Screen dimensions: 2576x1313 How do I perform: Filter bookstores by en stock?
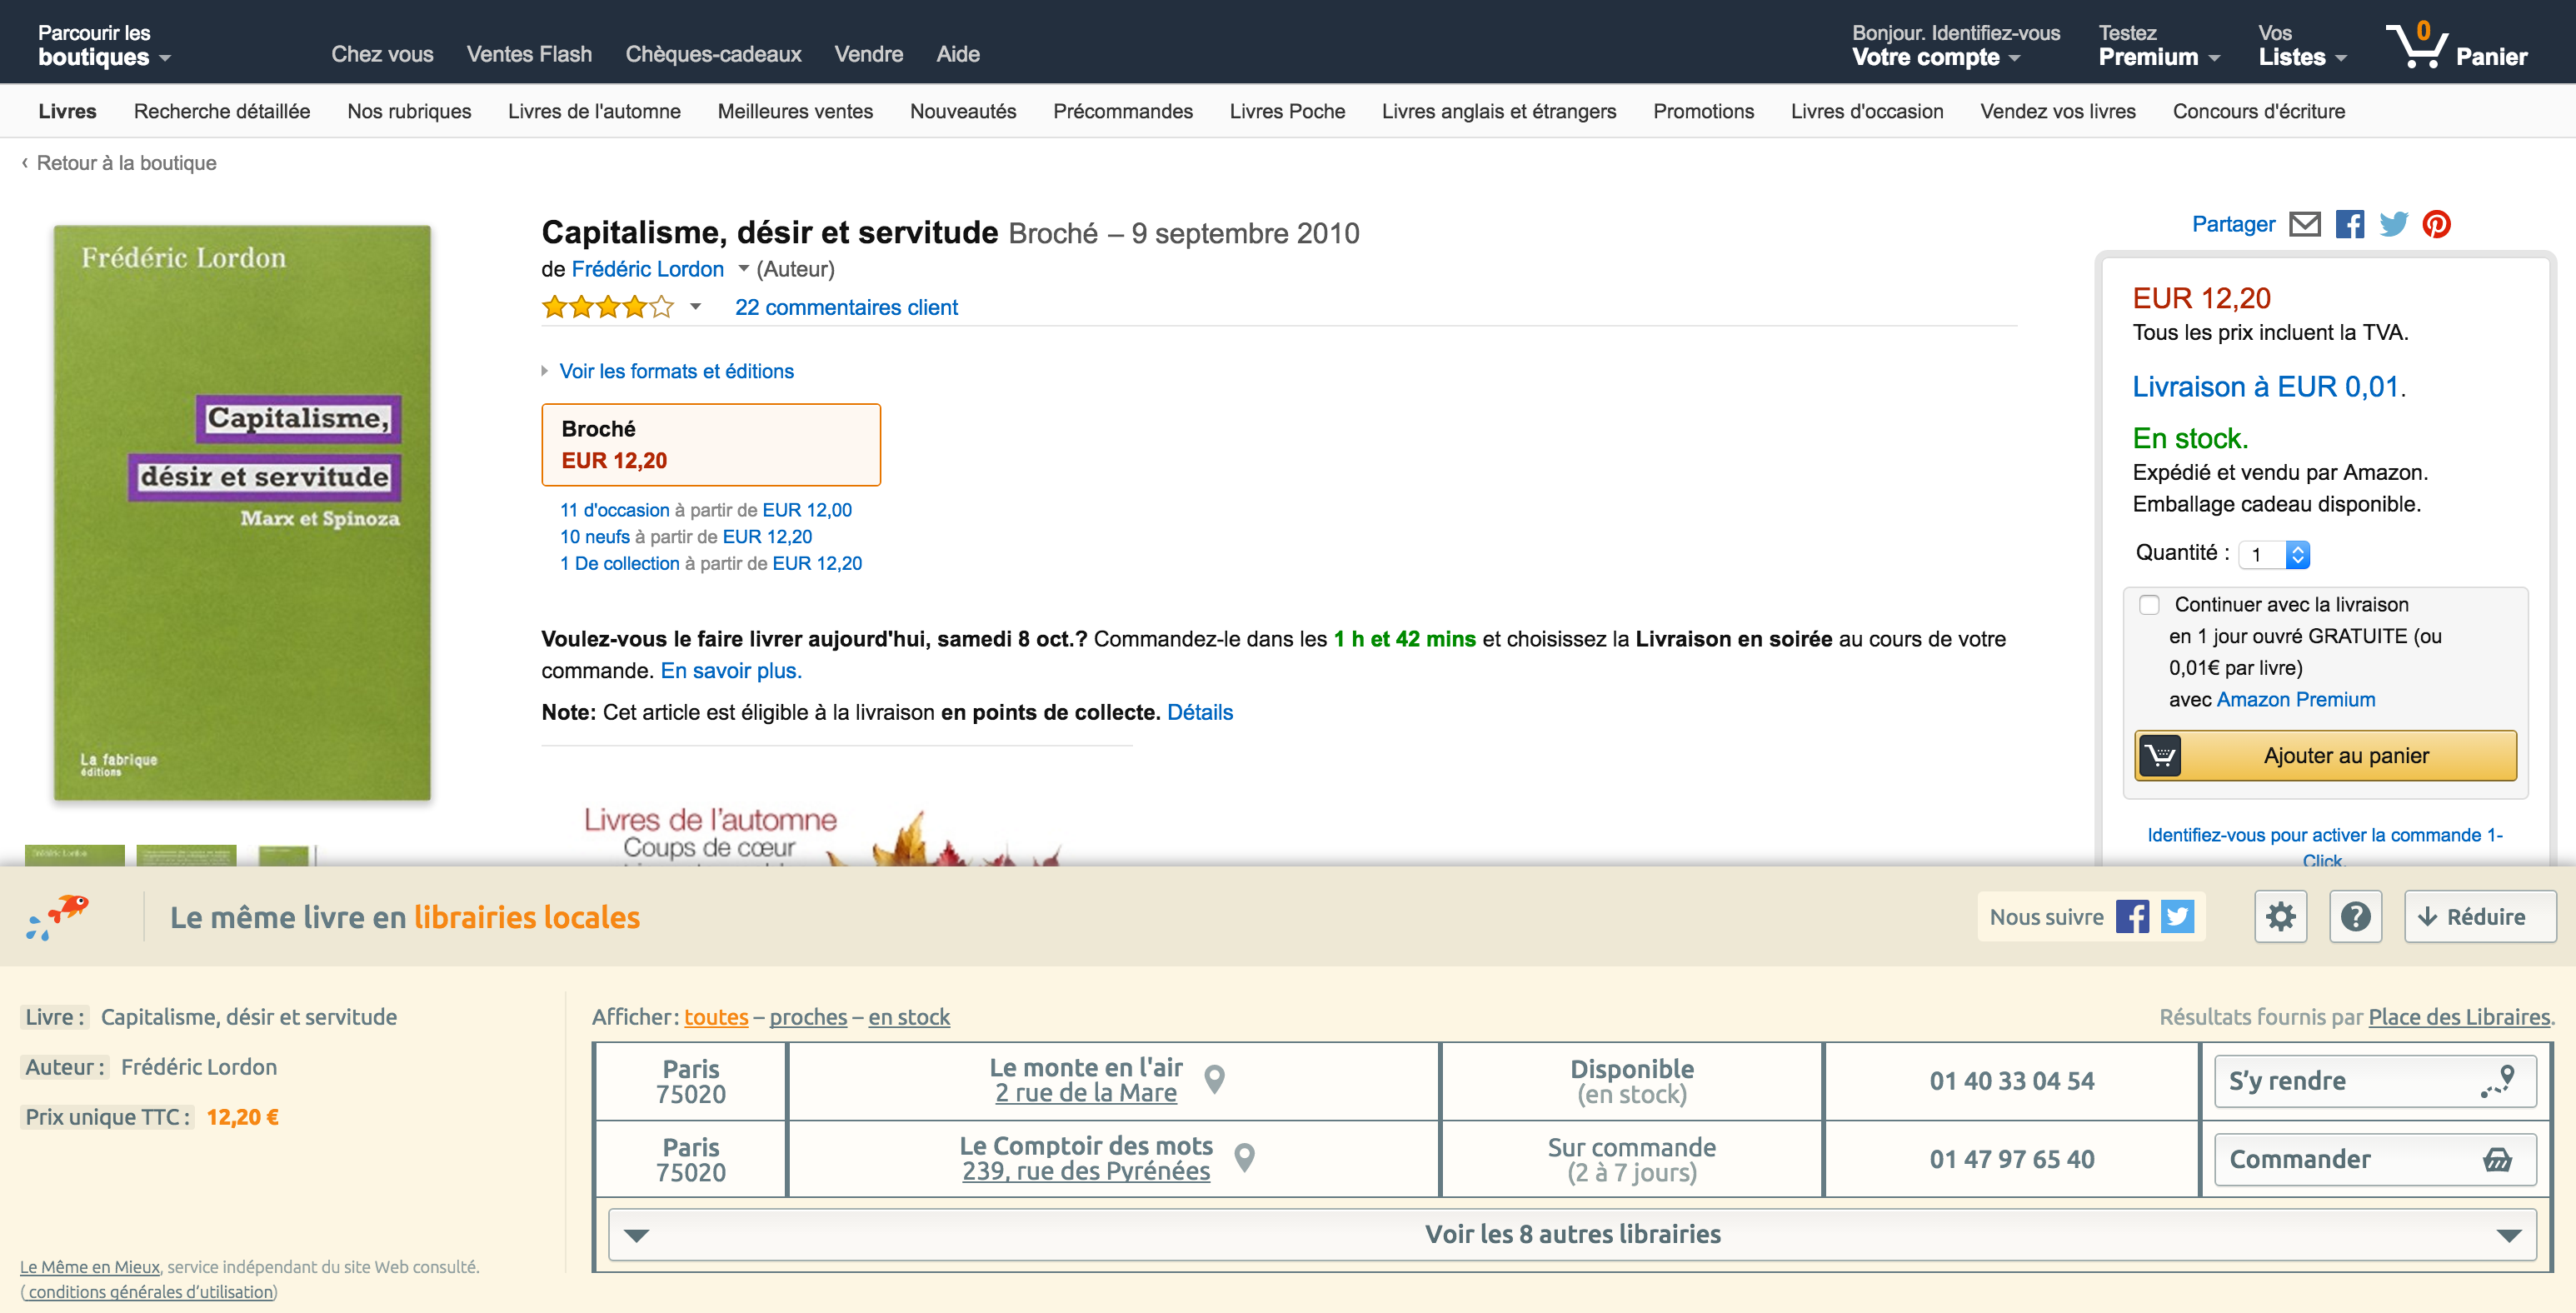[x=909, y=1017]
